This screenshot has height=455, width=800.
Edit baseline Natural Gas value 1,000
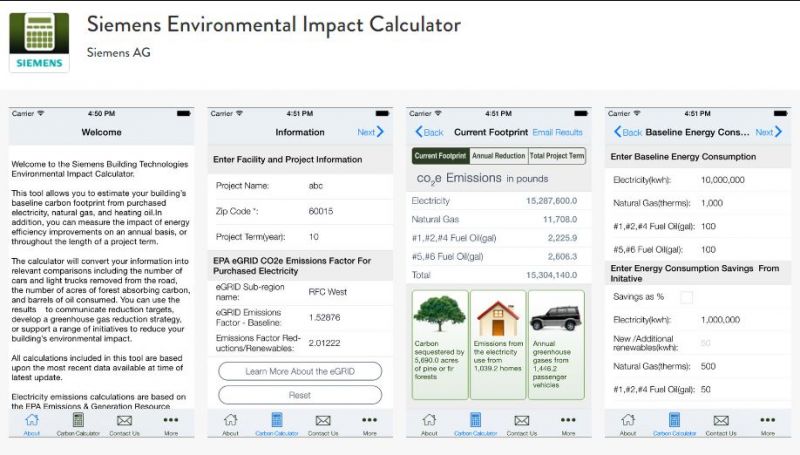pos(712,203)
